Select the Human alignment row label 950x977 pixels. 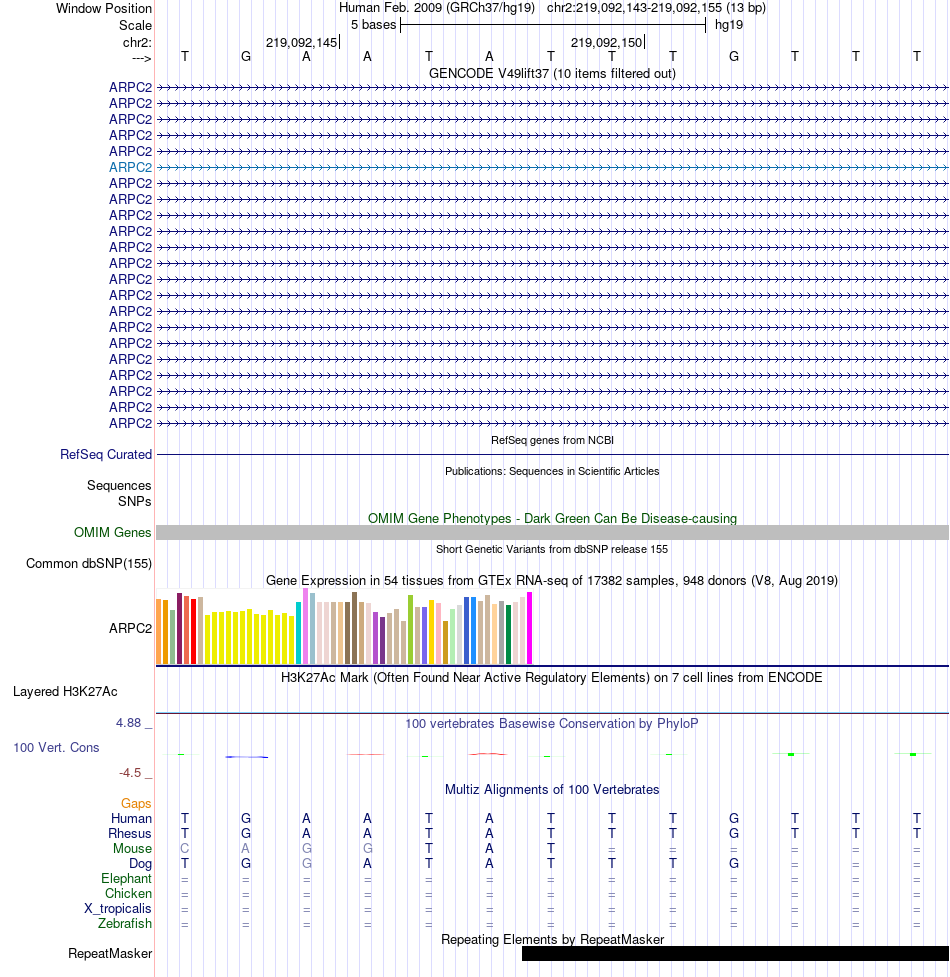[131, 819]
